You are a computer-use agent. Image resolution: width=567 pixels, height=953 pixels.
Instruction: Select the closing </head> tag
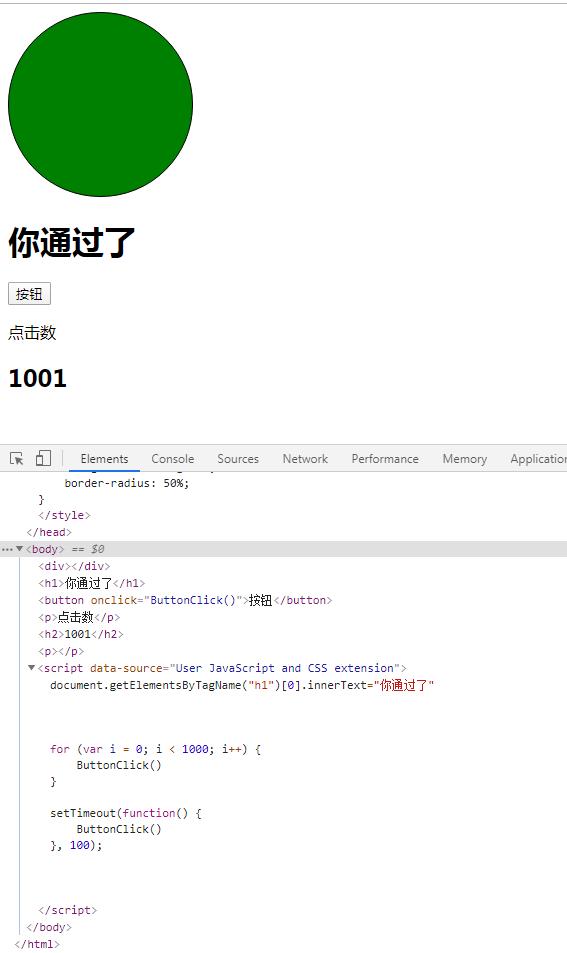point(49,532)
